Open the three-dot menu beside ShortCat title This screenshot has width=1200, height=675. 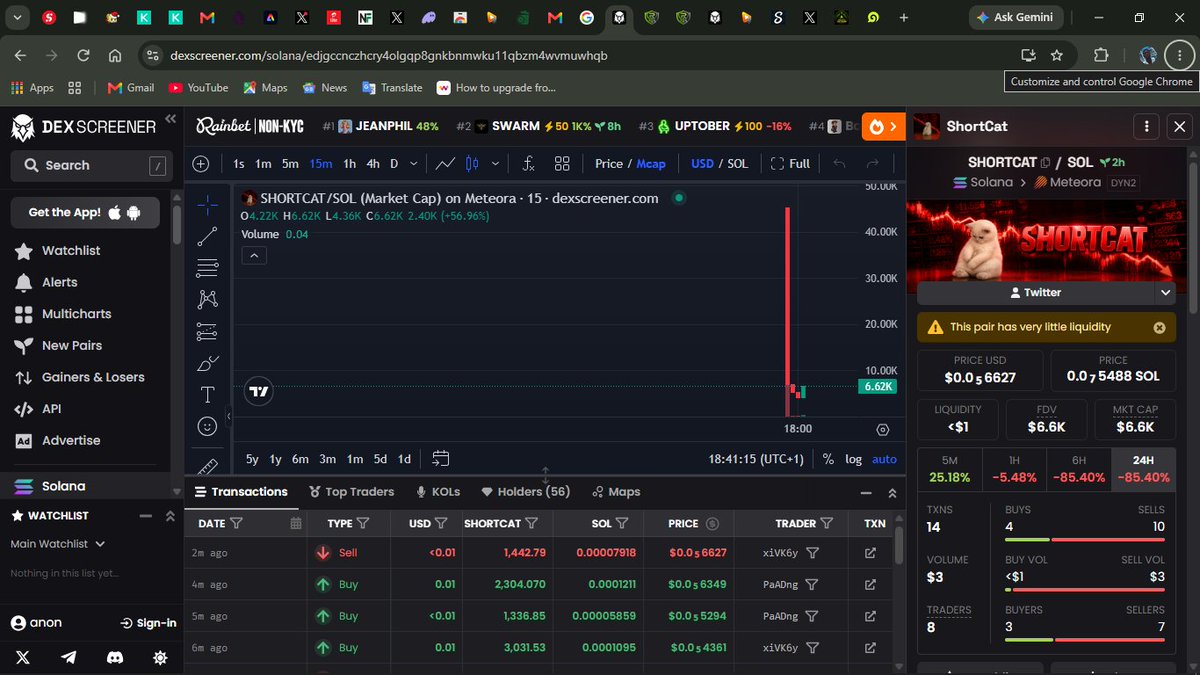1146,127
